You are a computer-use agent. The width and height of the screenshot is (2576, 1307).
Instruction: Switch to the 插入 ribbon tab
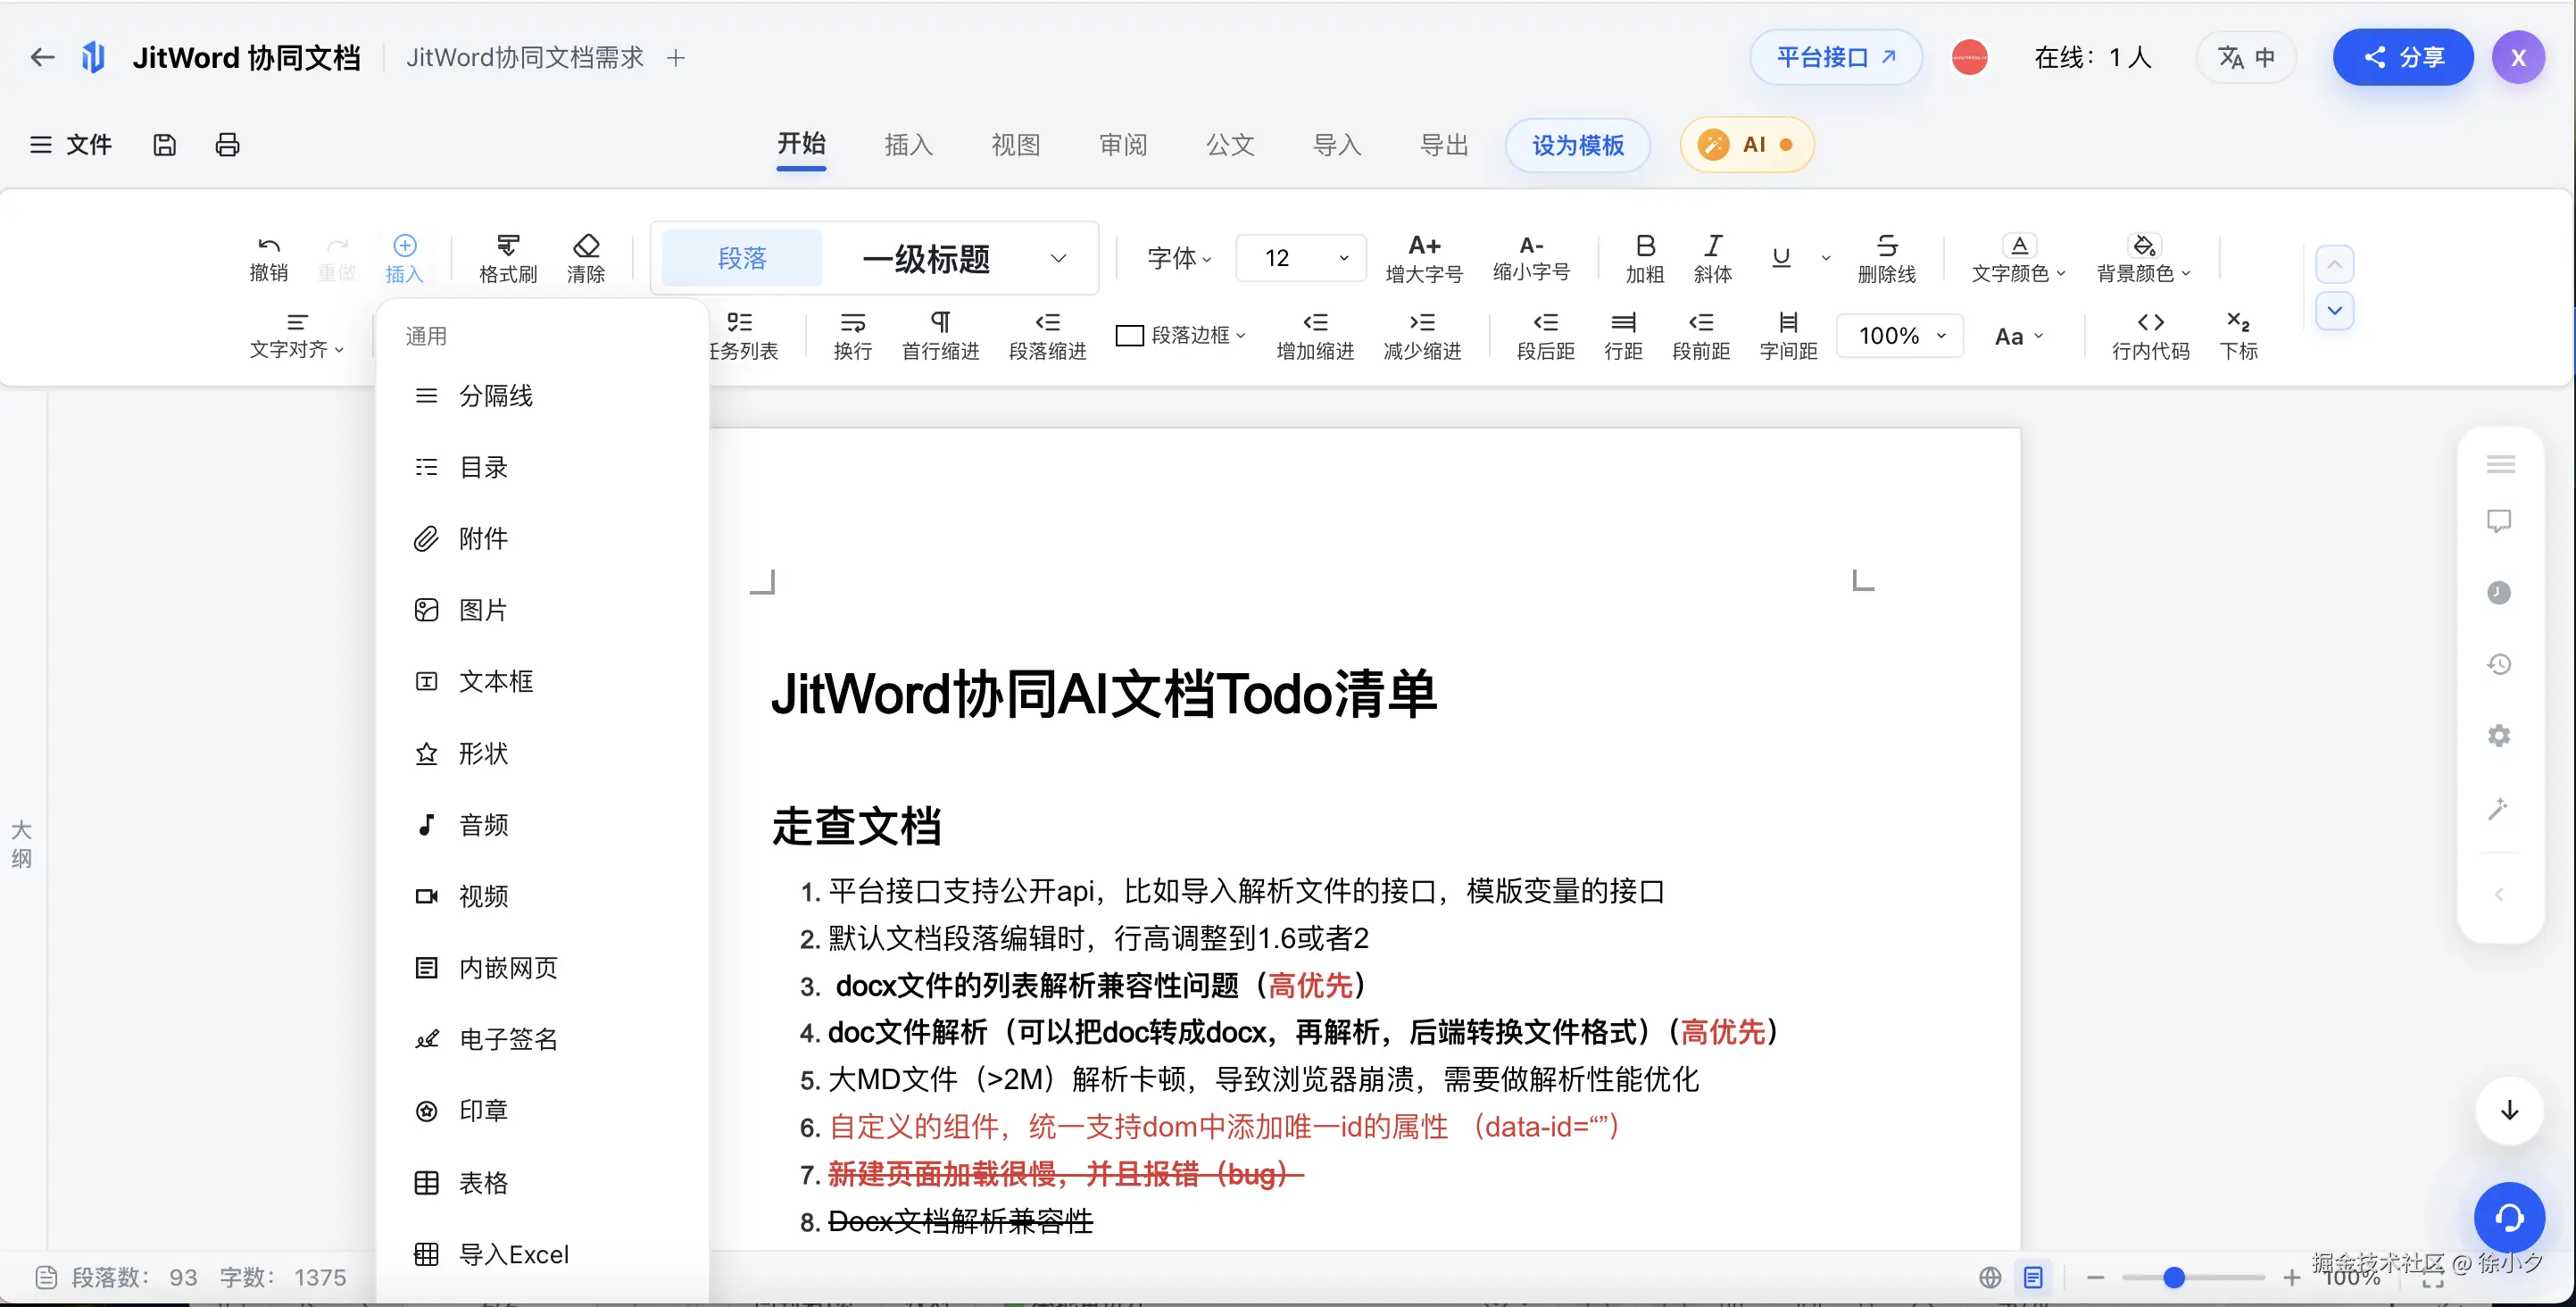[x=908, y=145]
